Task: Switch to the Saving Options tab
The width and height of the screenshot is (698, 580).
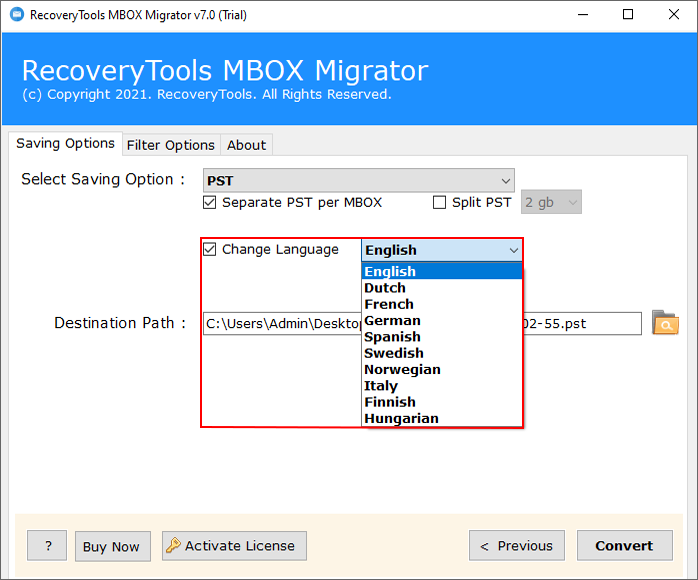Action: [65, 143]
